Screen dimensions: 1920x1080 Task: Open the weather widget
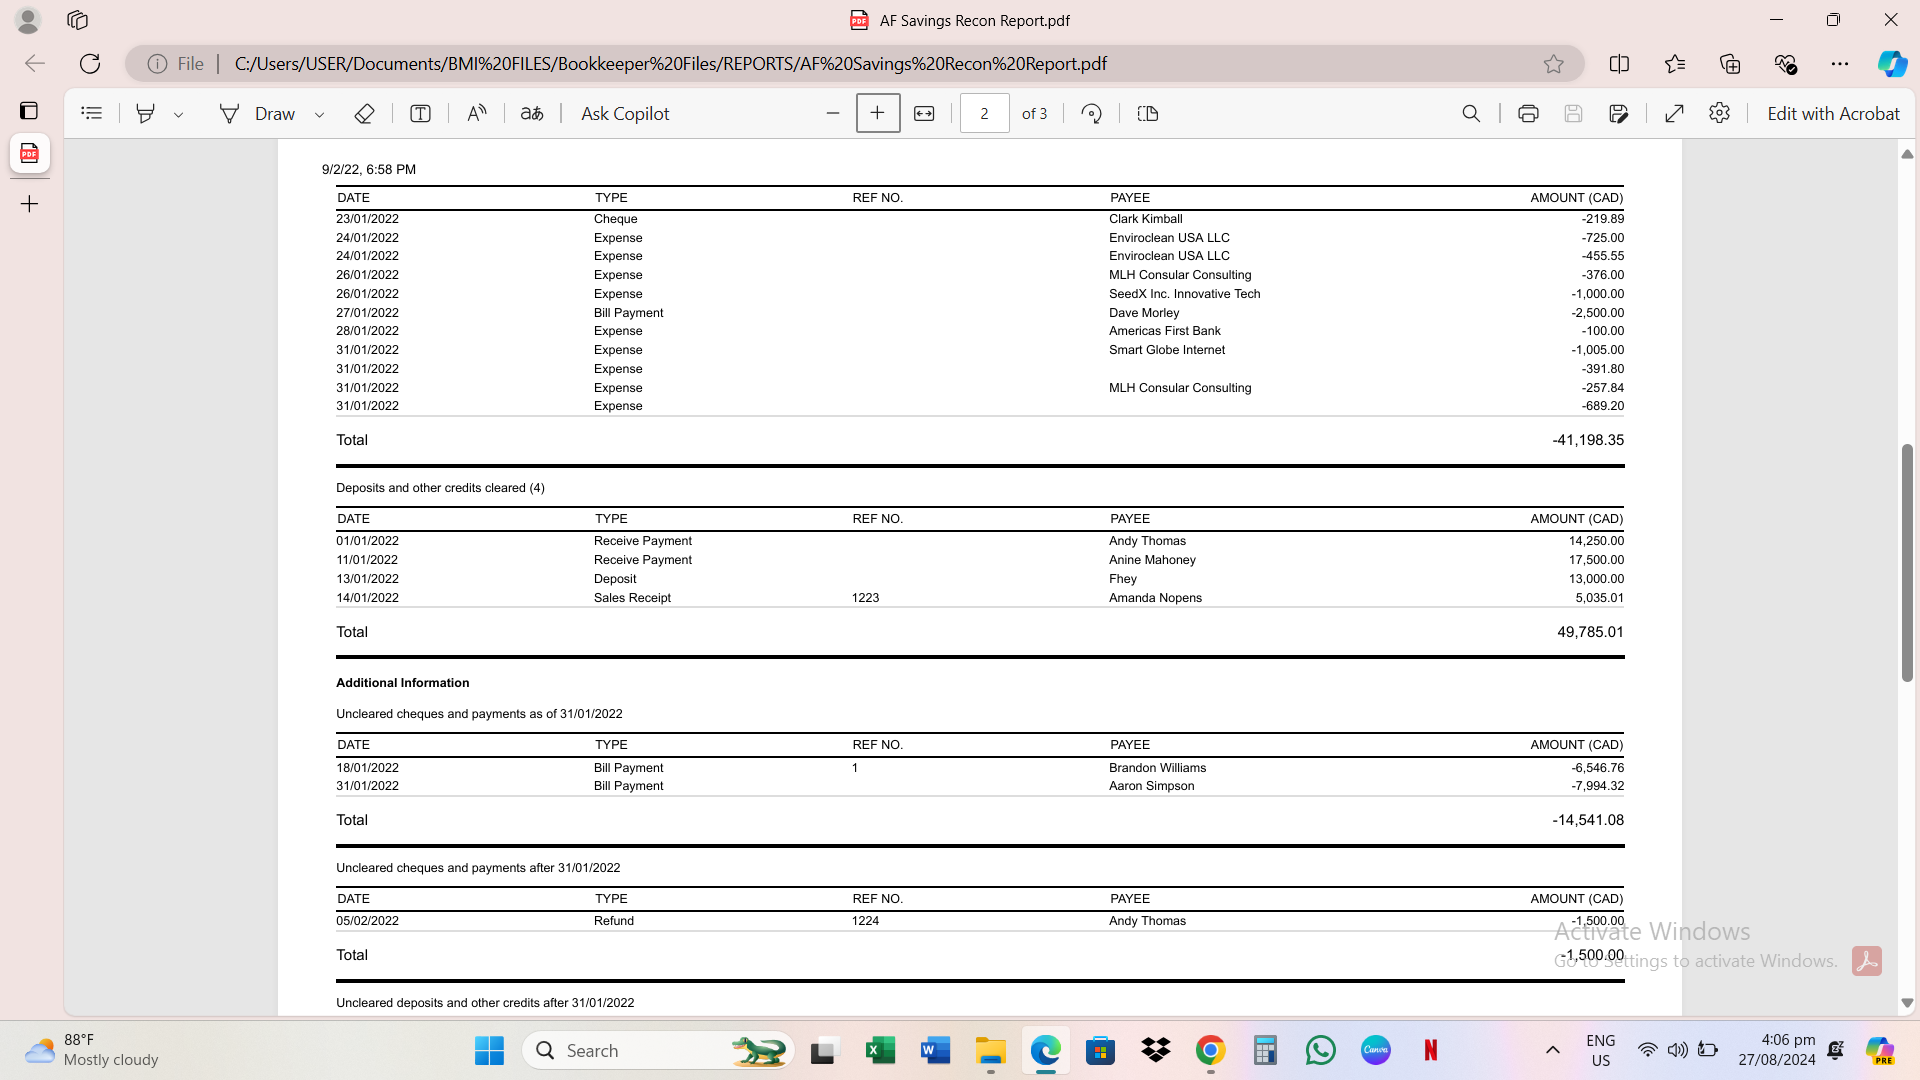pyautogui.click(x=92, y=1051)
